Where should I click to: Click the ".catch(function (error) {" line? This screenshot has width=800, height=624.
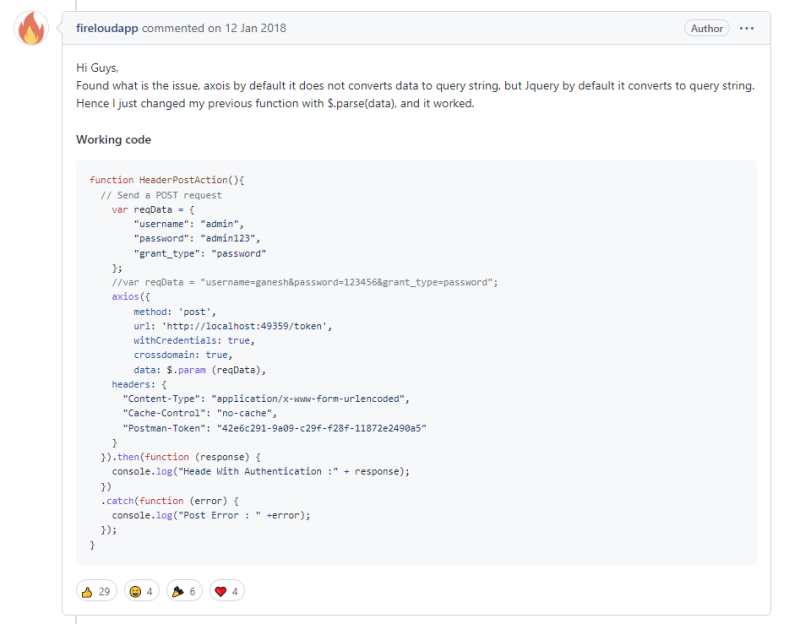coord(169,501)
